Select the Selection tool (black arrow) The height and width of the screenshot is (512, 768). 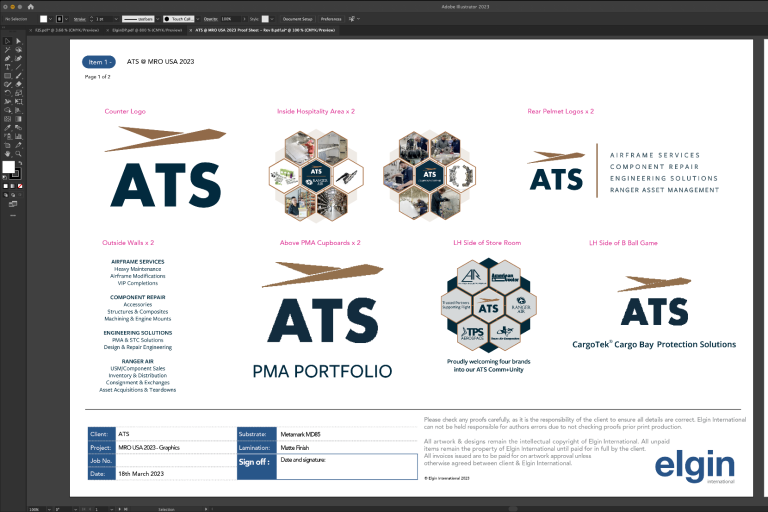(x=7, y=41)
